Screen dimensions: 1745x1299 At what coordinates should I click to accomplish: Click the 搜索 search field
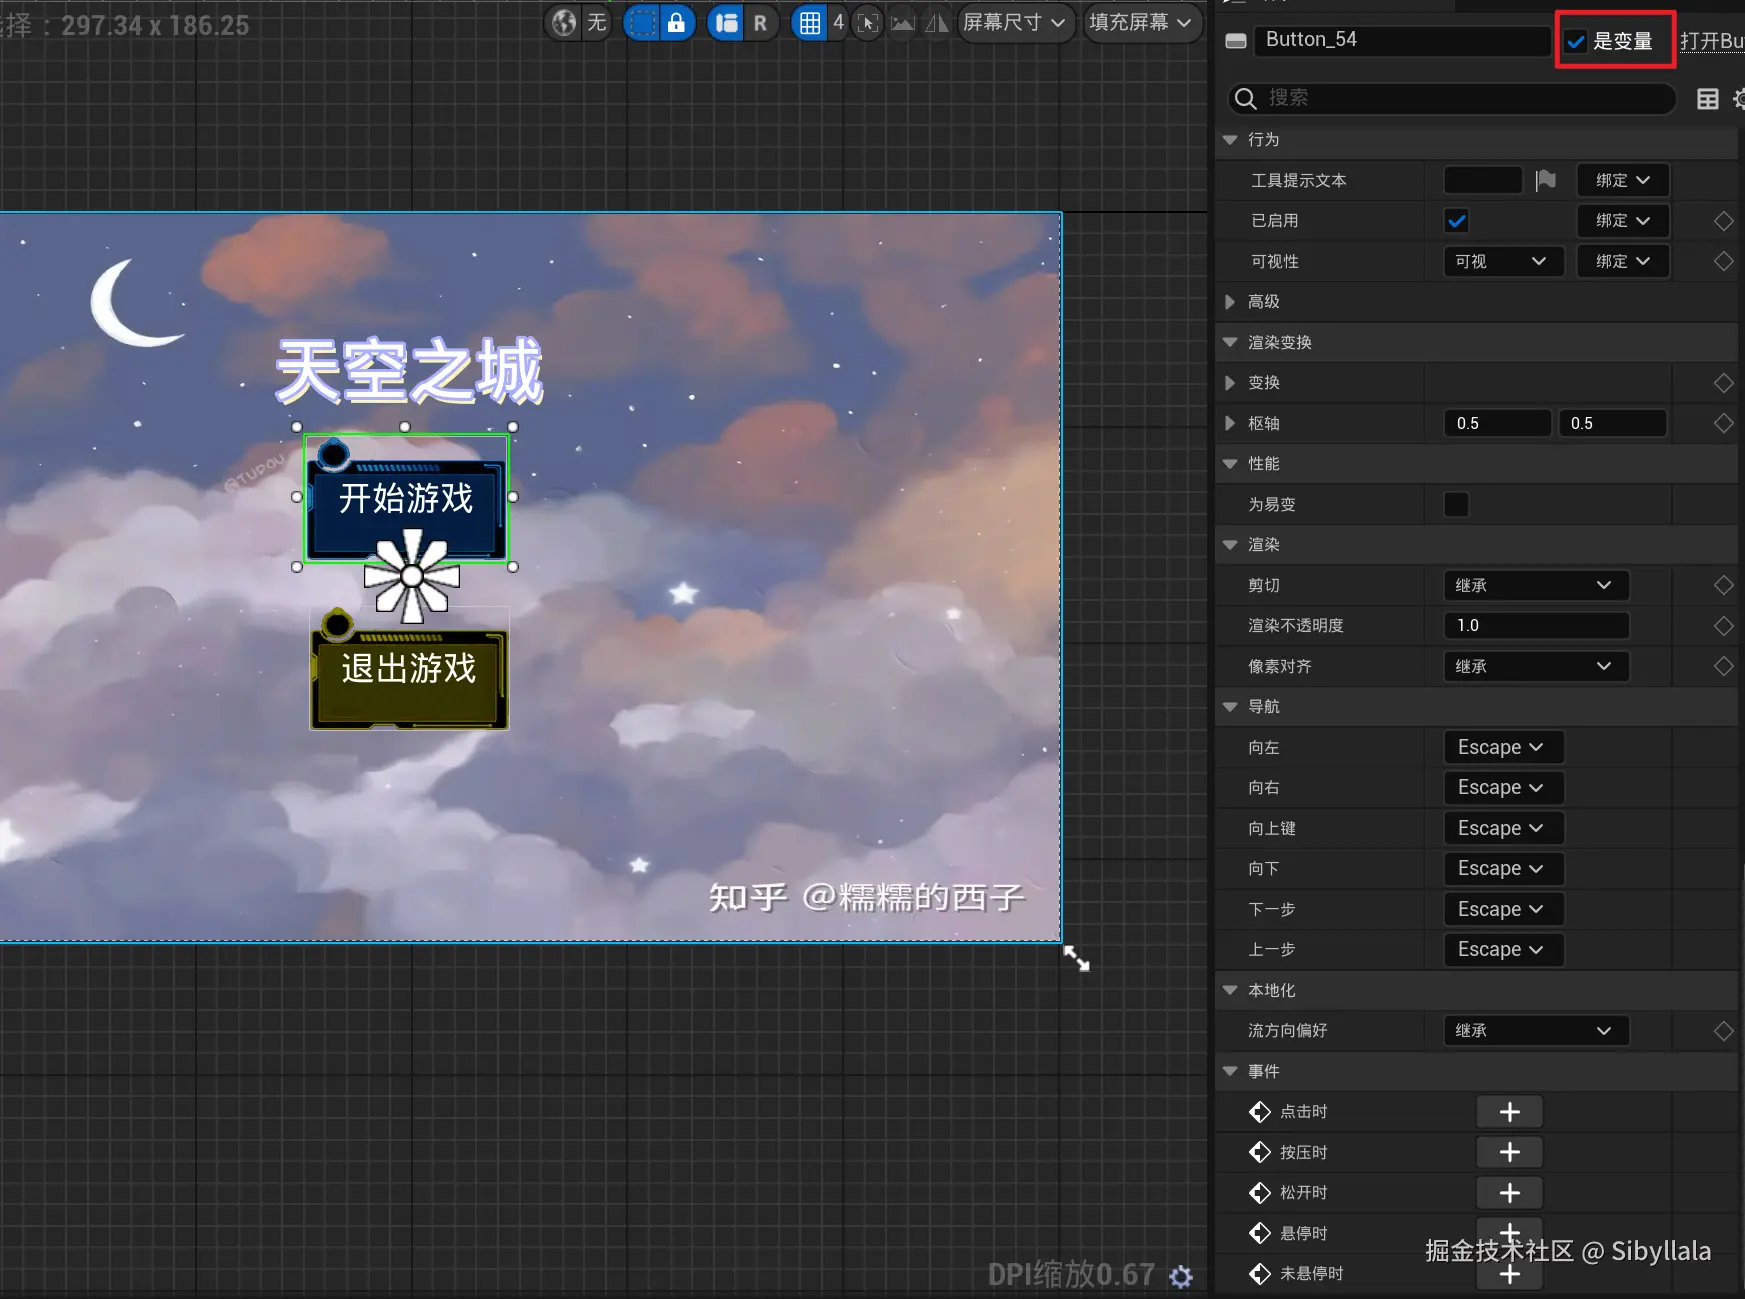coord(1452,98)
